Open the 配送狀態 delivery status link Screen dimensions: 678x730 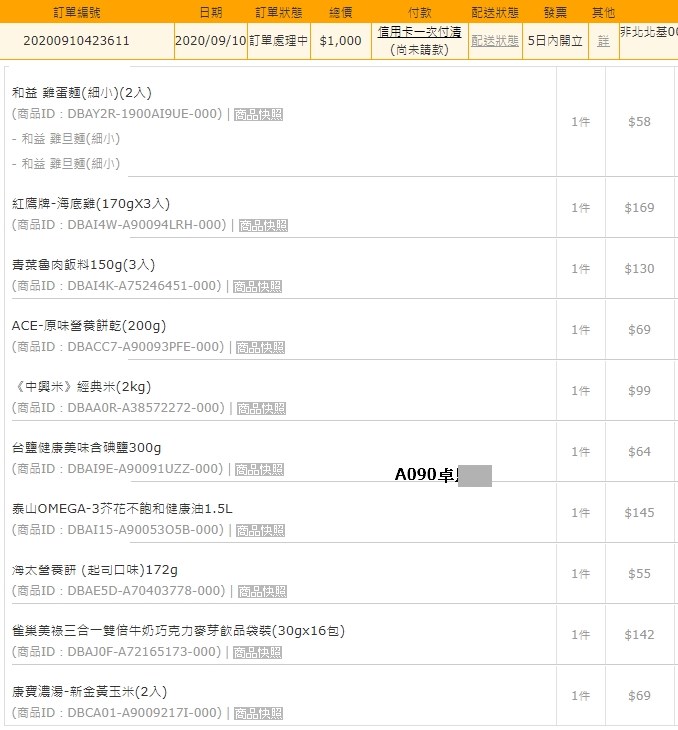[x=494, y=41]
